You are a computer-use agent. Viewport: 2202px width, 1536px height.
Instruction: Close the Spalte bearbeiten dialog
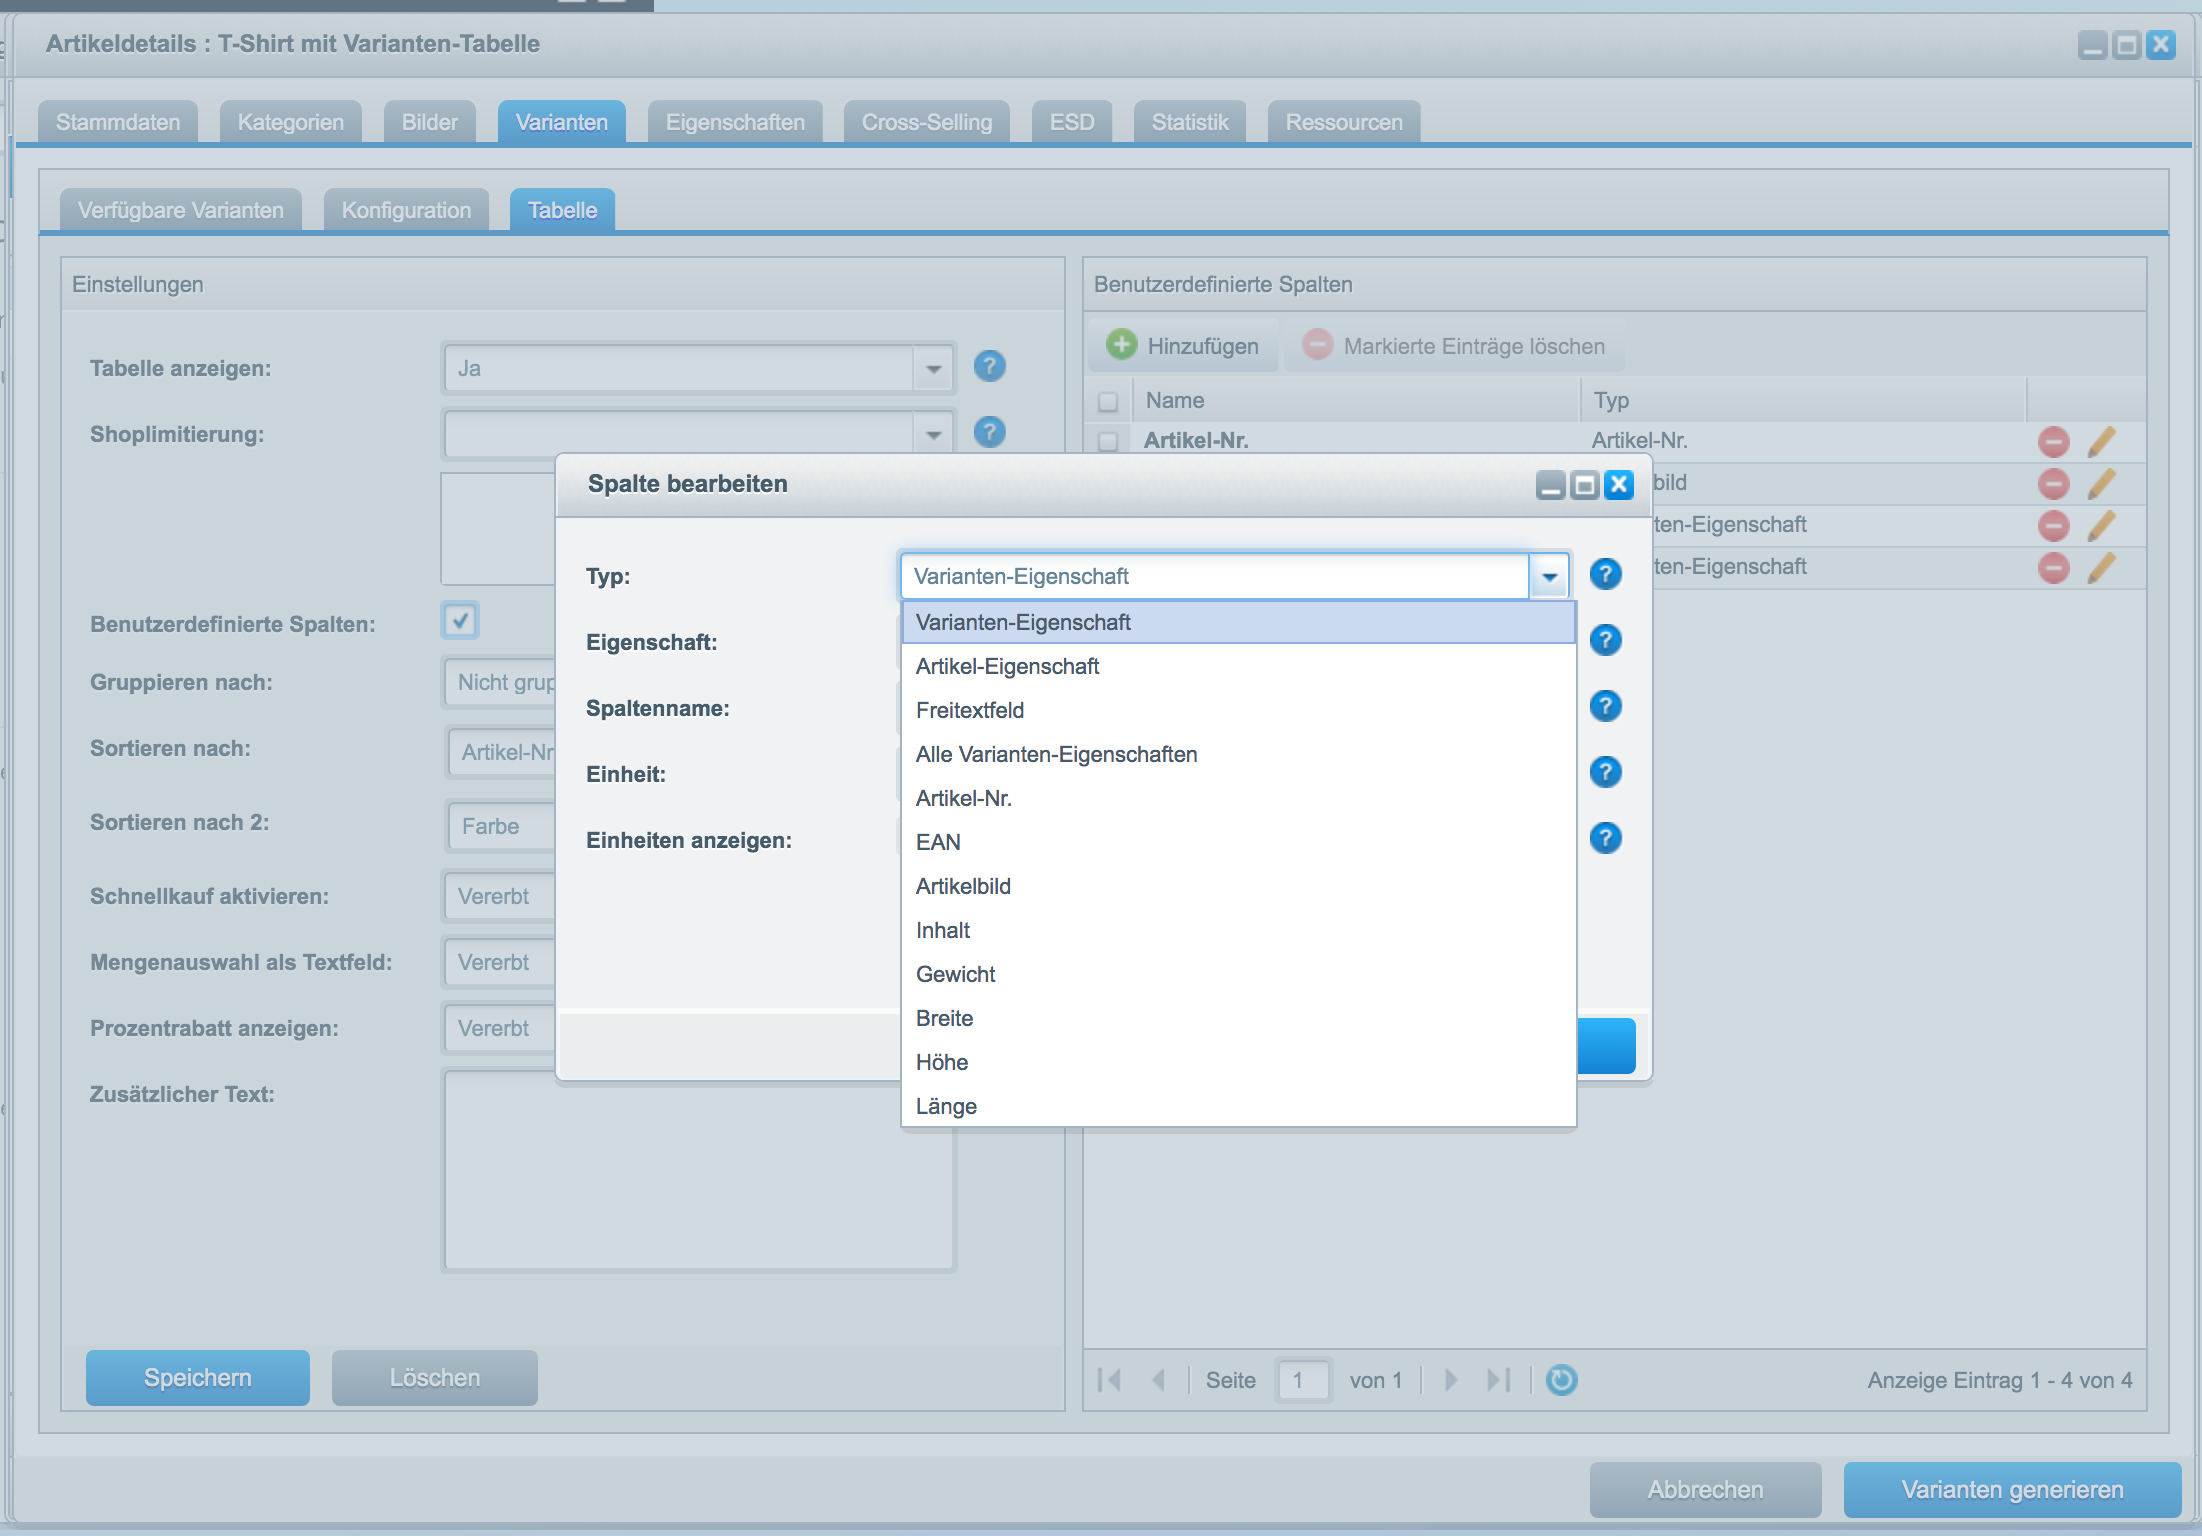[1619, 485]
